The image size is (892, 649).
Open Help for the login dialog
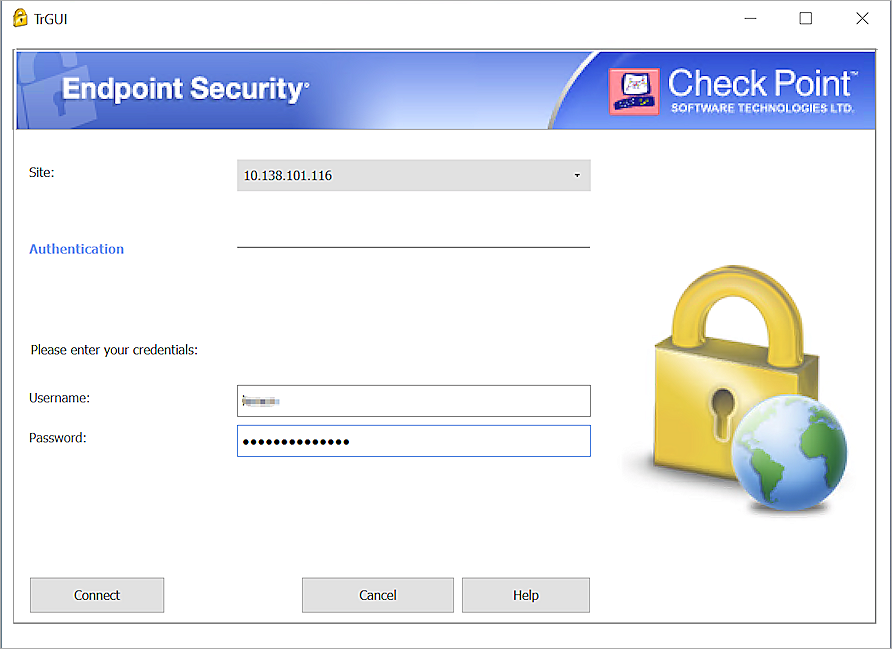pos(525,595)
